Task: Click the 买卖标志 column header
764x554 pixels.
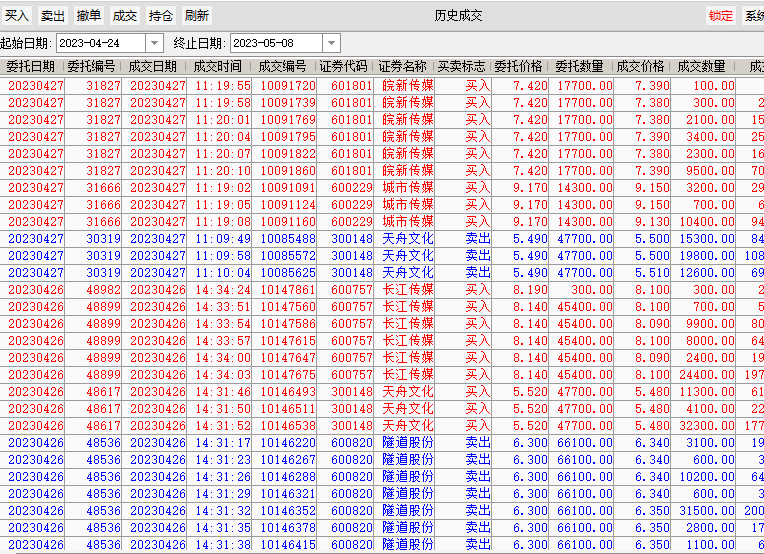Action: click(x=461, y=66)
